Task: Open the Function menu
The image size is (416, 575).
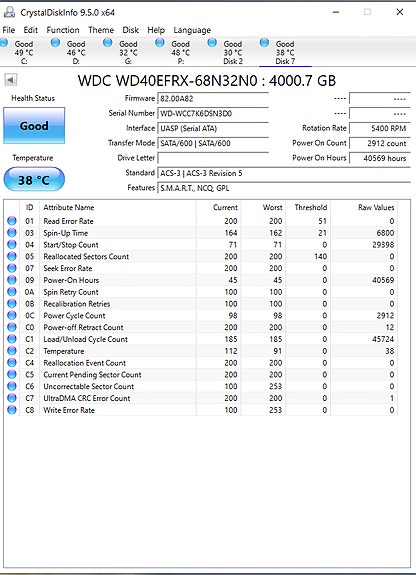Action: [x=63, y=30]
